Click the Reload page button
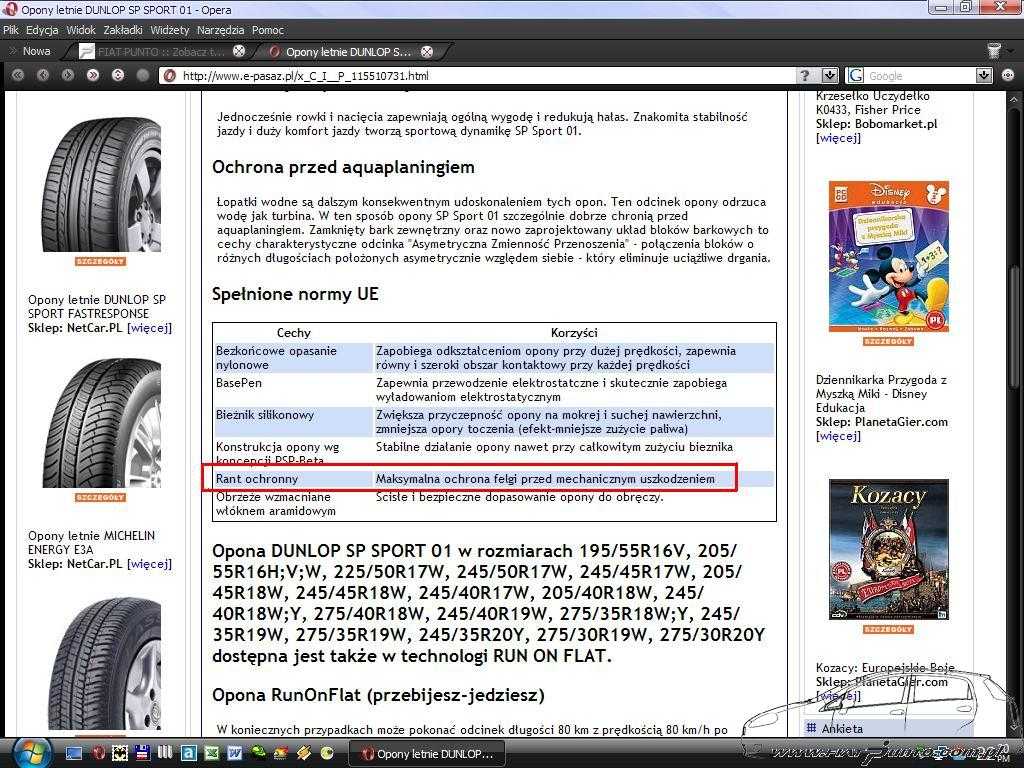 coord(118,75)
